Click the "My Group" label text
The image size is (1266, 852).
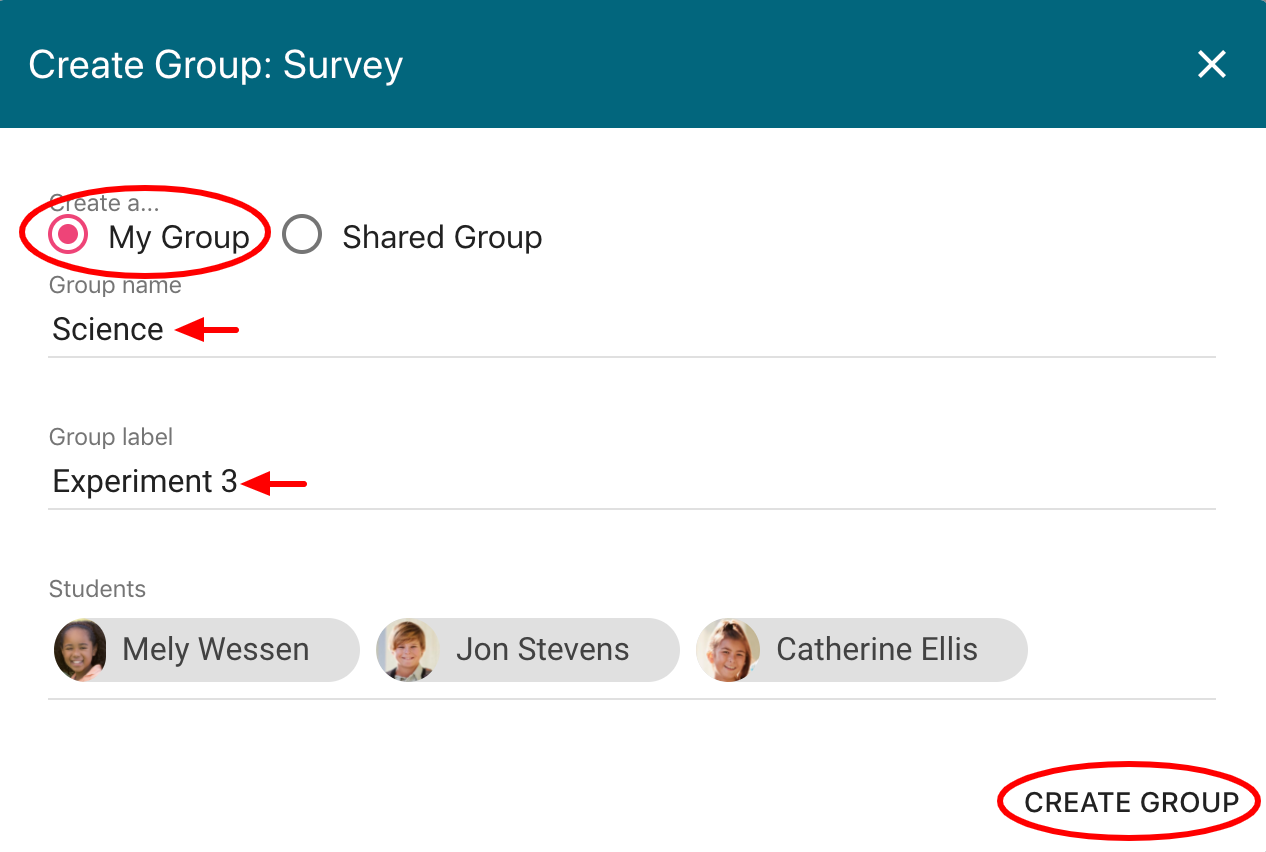point(179,237)
